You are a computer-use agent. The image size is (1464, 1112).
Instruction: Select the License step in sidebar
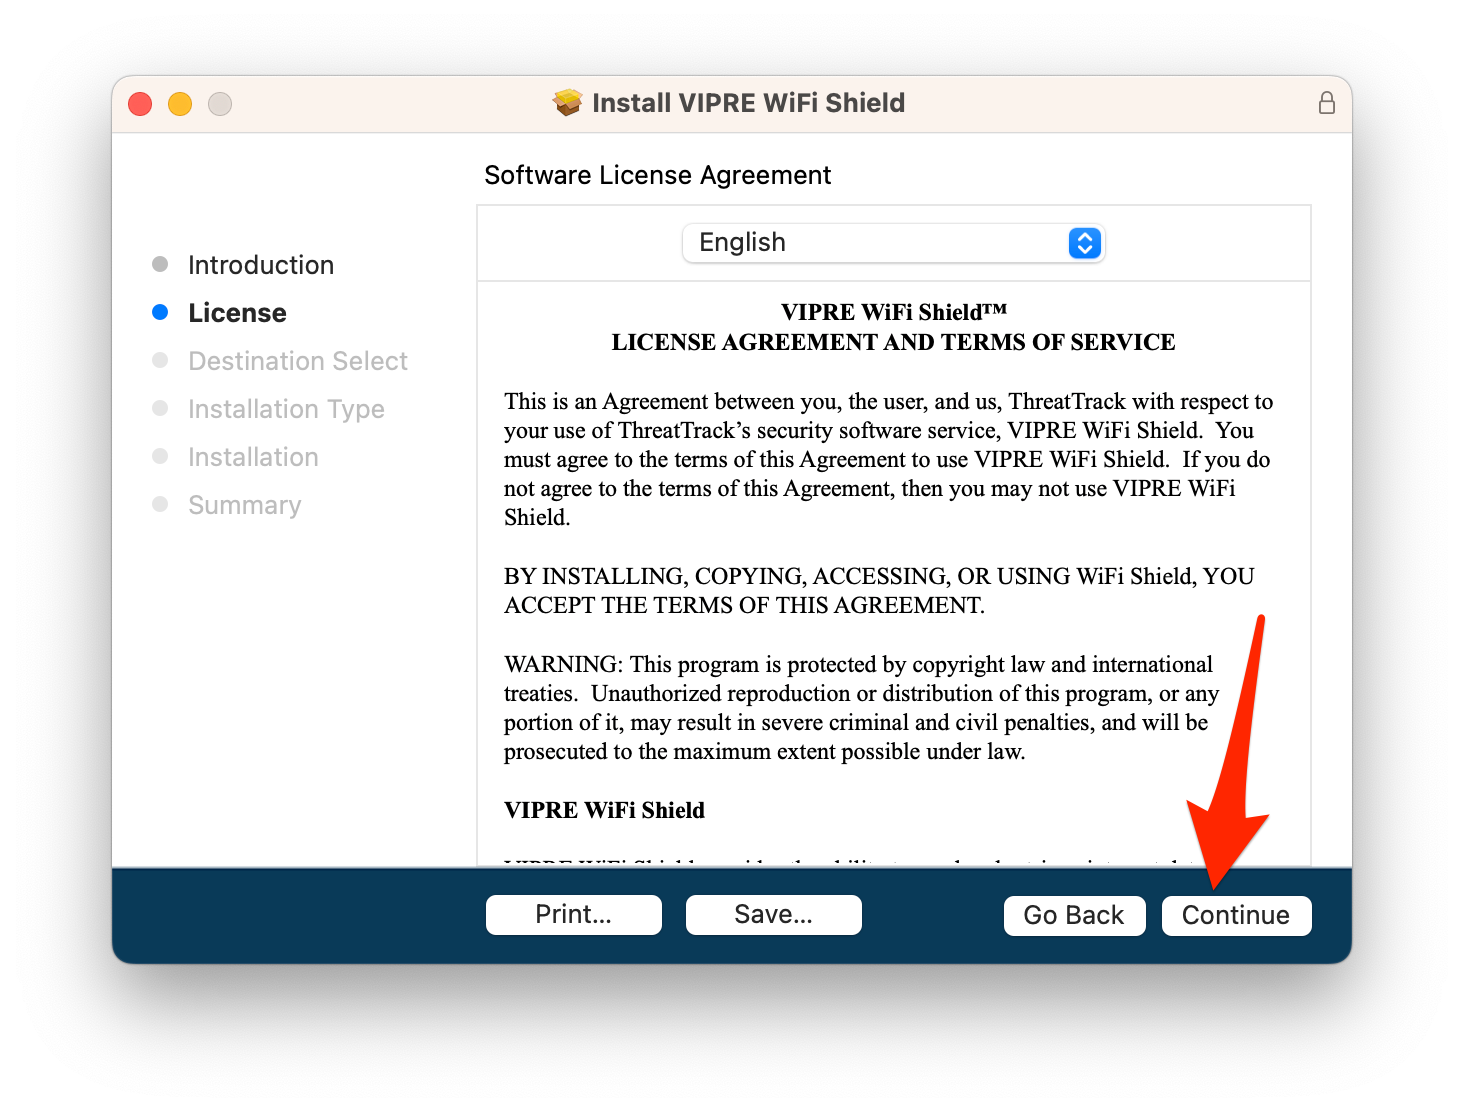coord(237,313)
